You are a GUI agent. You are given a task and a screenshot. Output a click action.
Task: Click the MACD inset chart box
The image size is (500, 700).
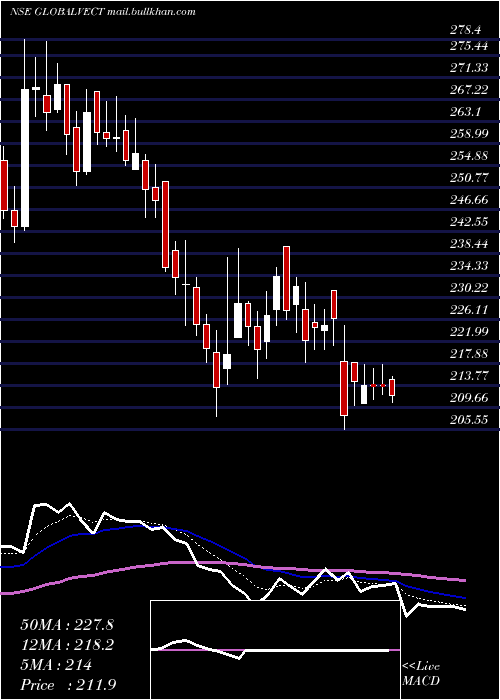275,650
